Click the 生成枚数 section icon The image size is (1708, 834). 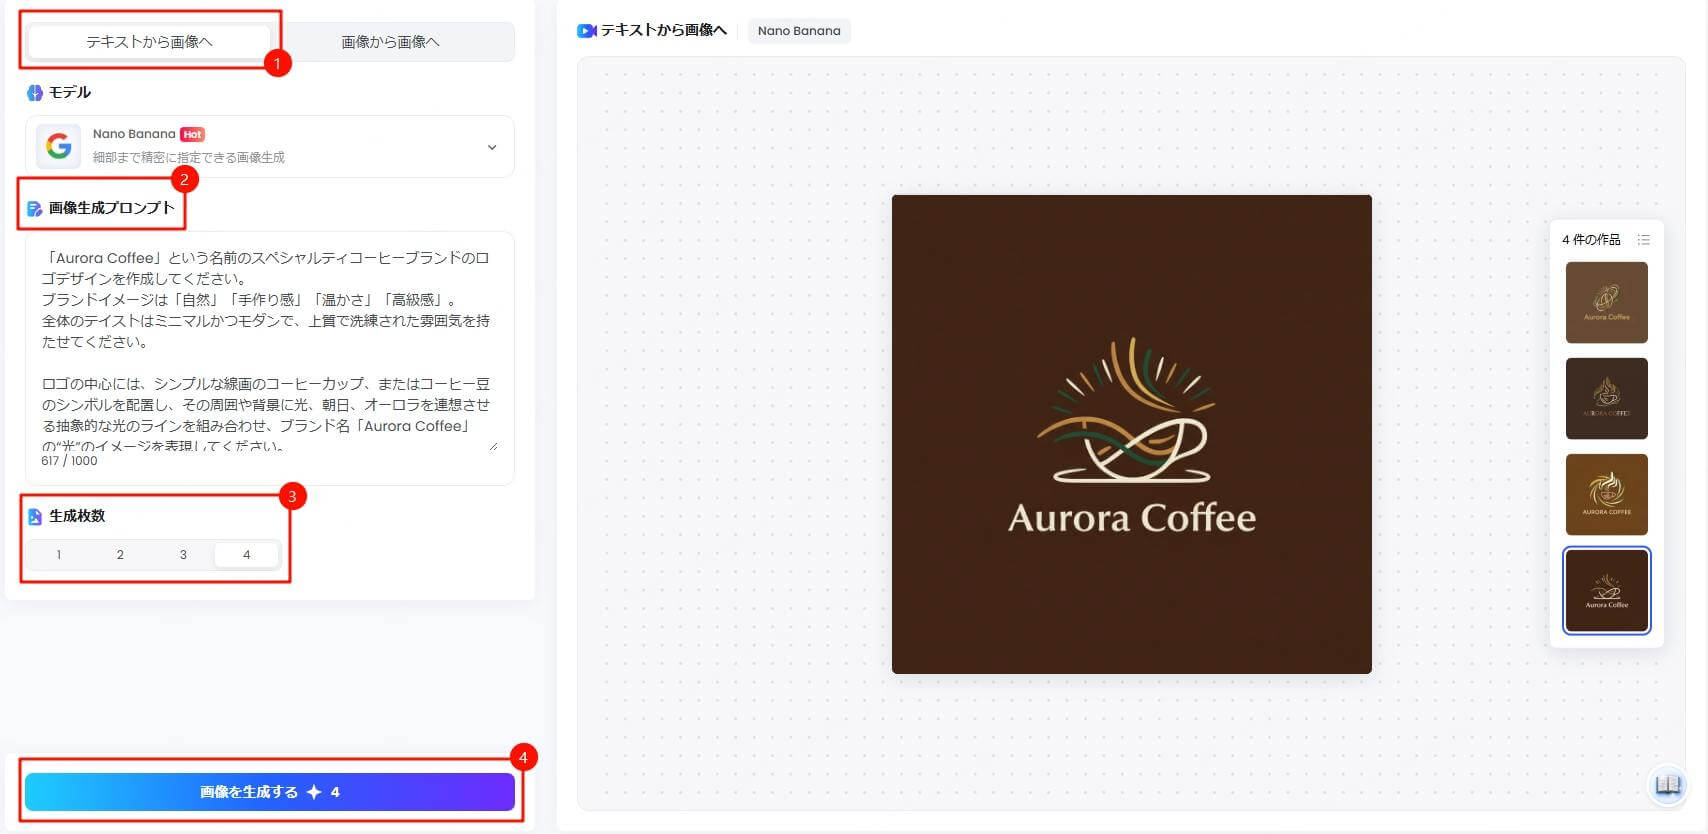[x=35, y=516]
